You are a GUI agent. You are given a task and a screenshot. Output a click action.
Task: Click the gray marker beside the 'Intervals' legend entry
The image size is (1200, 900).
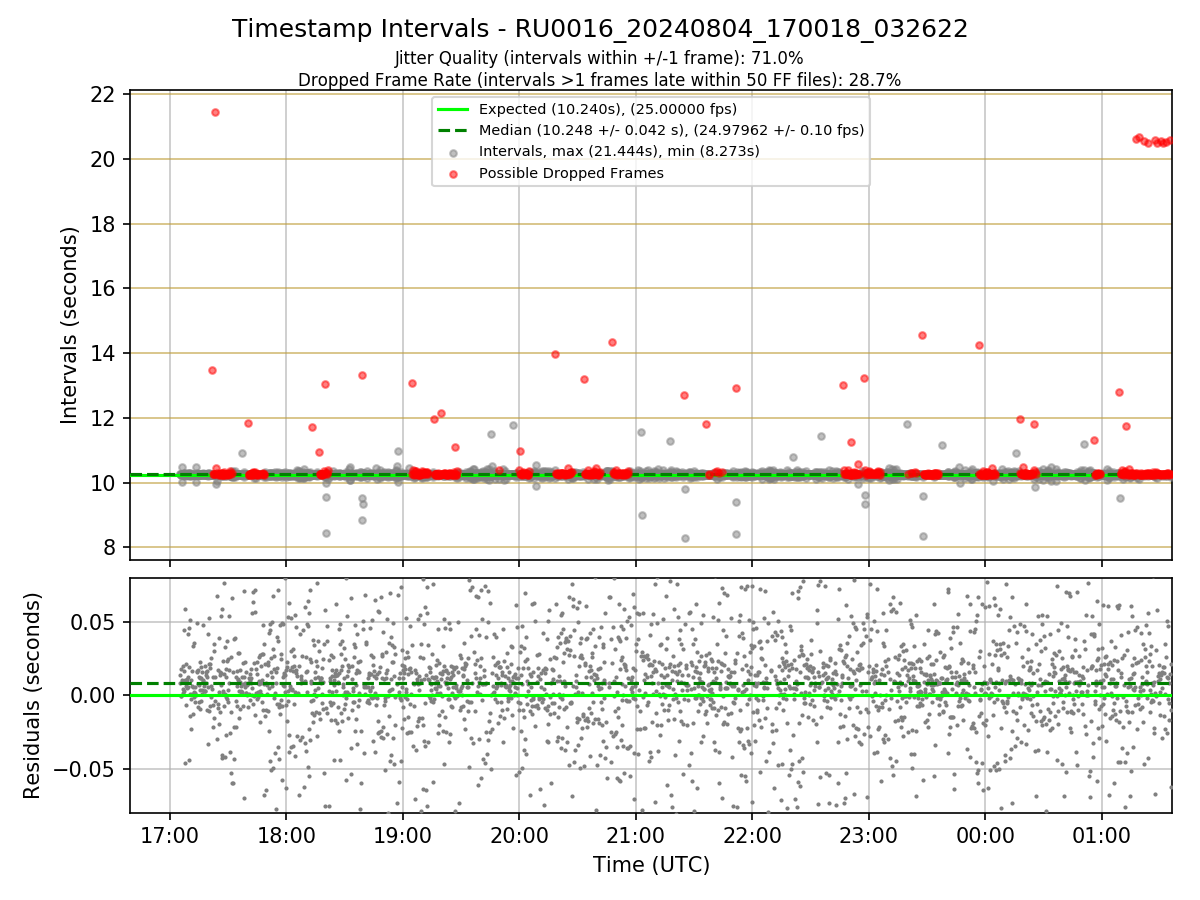pos(454,152)
